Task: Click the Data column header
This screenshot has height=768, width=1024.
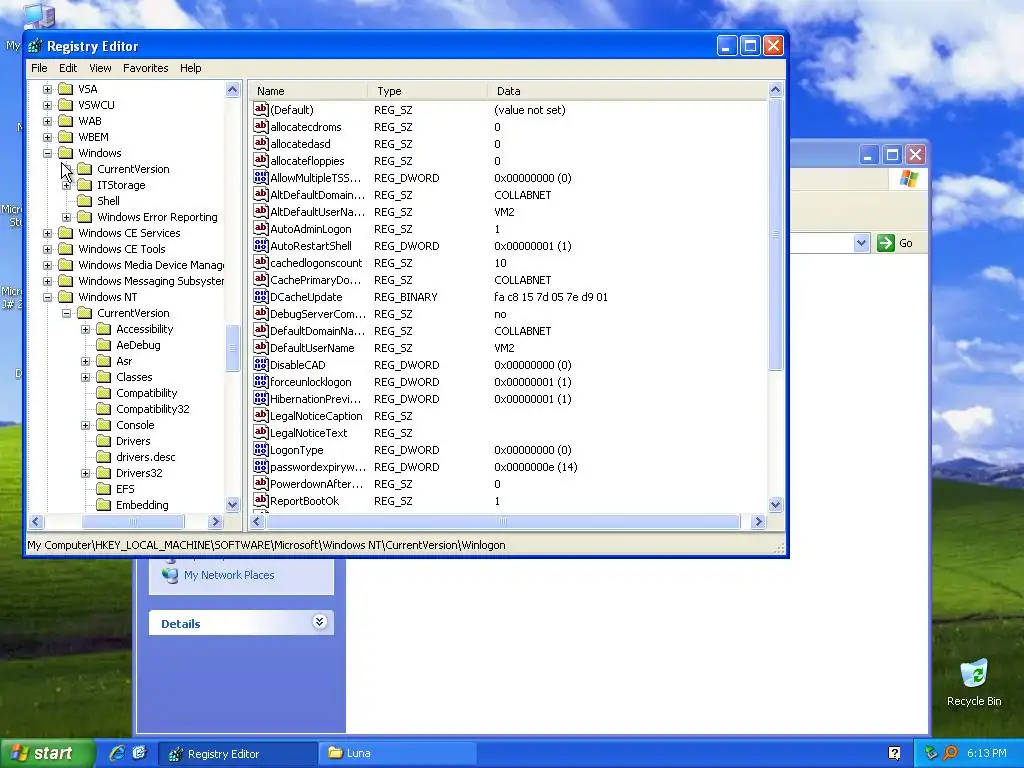Action: tap(627, 91)
